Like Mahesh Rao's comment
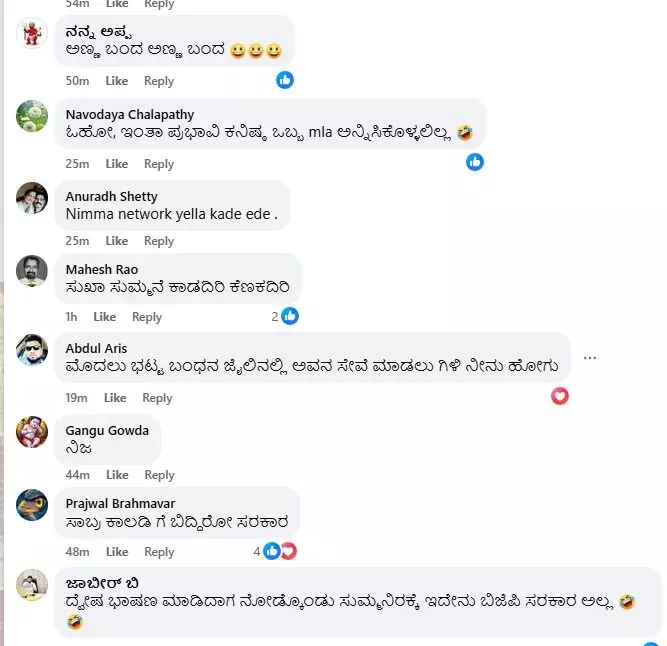667x646 pixels. pyautogui.click(x=105, y=317)
